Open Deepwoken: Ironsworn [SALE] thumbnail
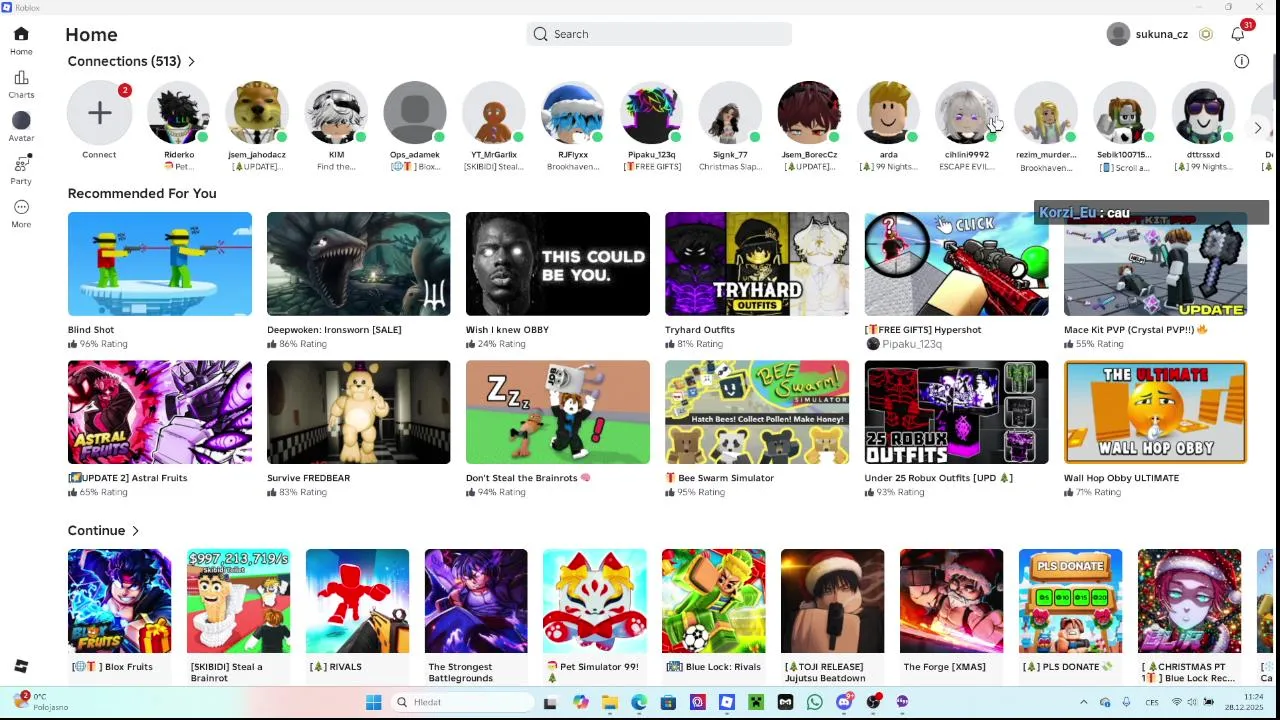1280x720 pixels. click(358, 264)
